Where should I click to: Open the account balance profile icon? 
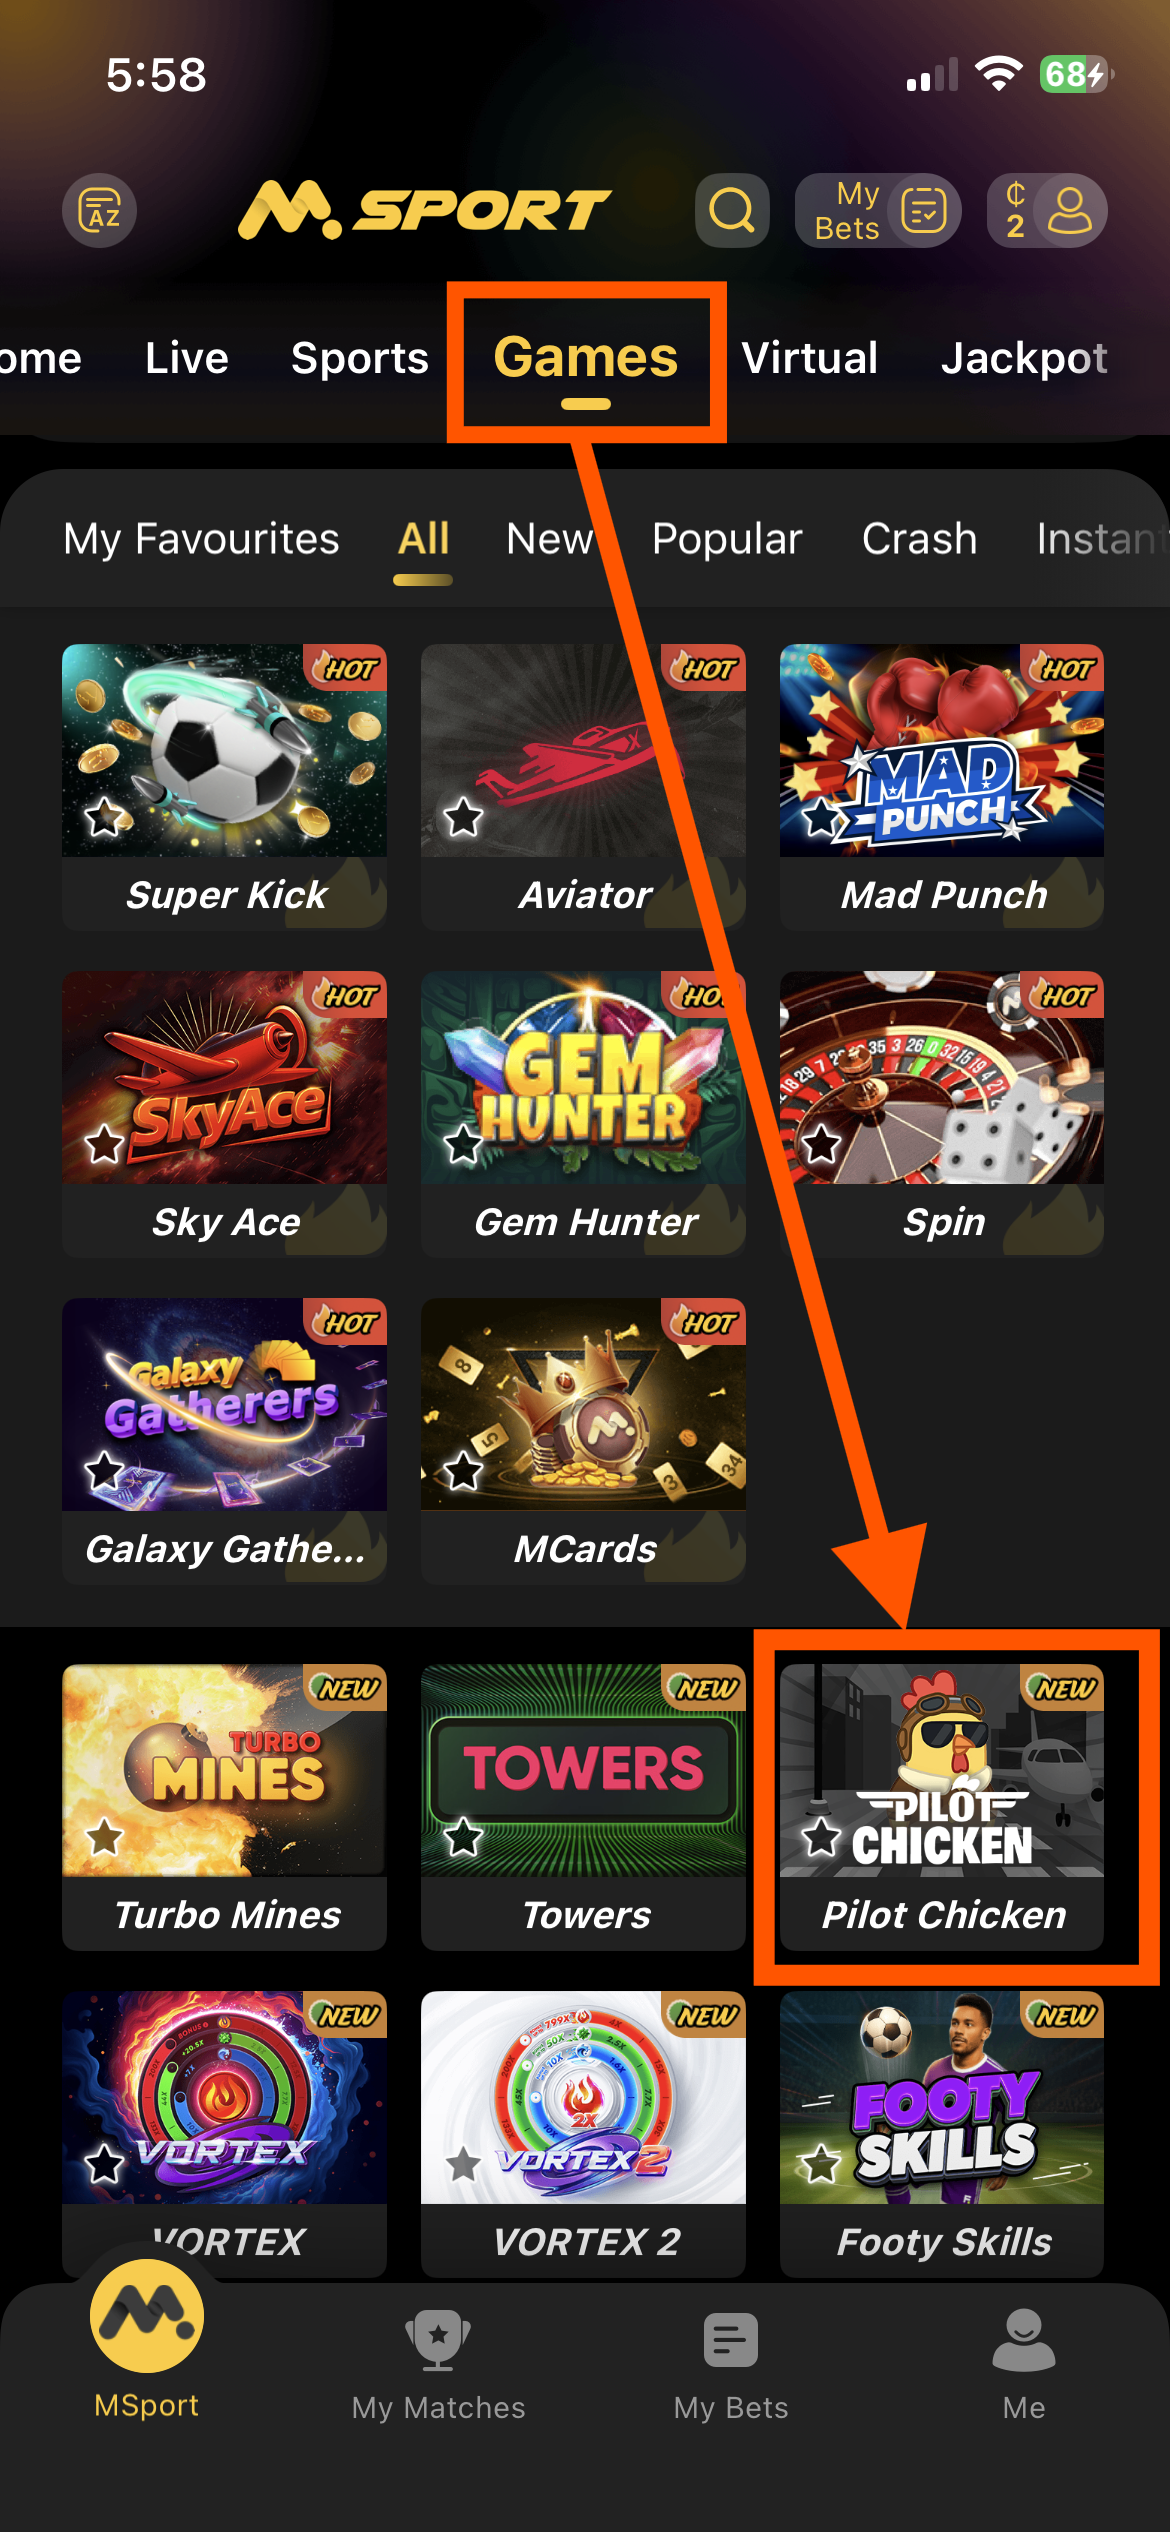coord(1047,210)
